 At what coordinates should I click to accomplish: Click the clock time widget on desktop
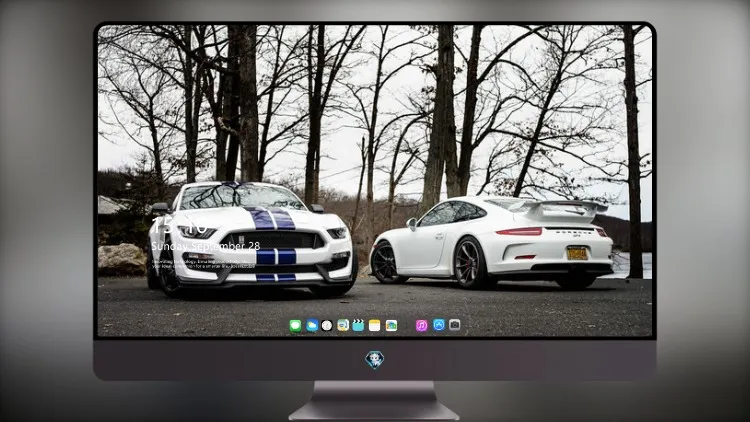coord(179,225)
